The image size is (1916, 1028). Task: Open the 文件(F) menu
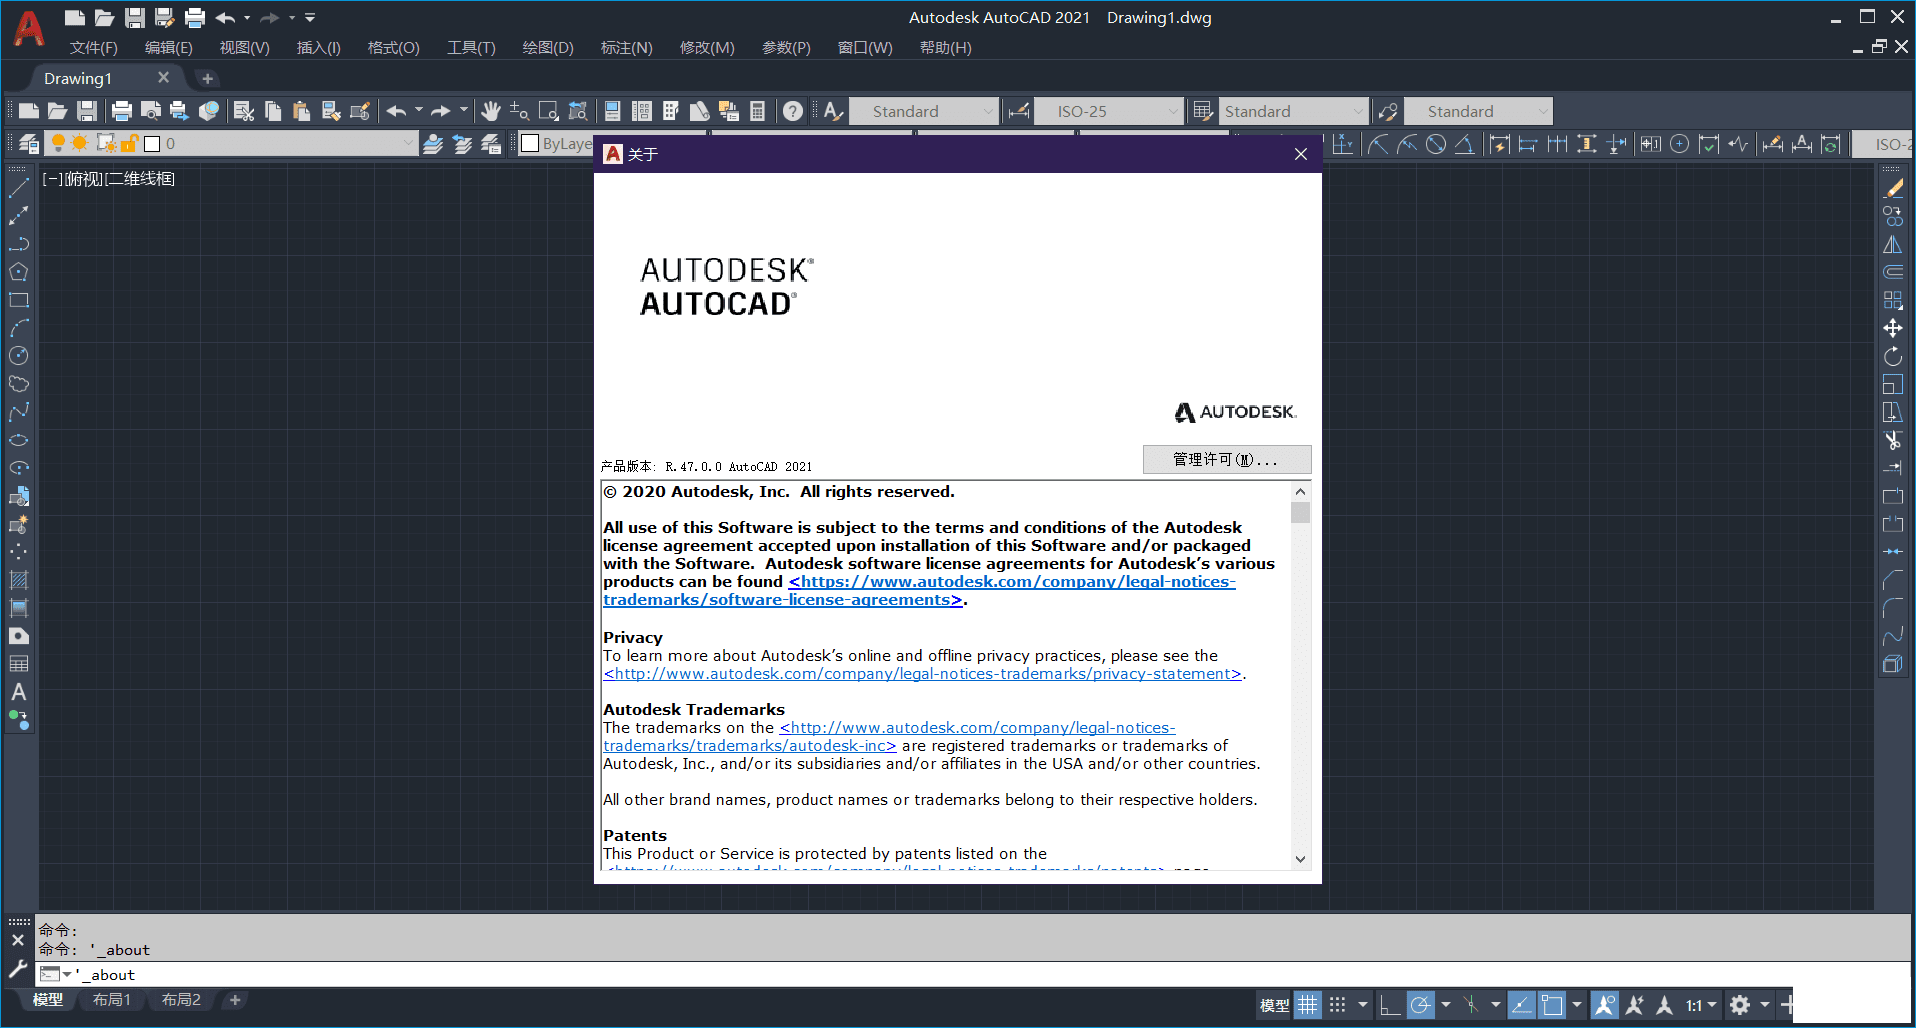pyautogui.click(x=93, y=47)
